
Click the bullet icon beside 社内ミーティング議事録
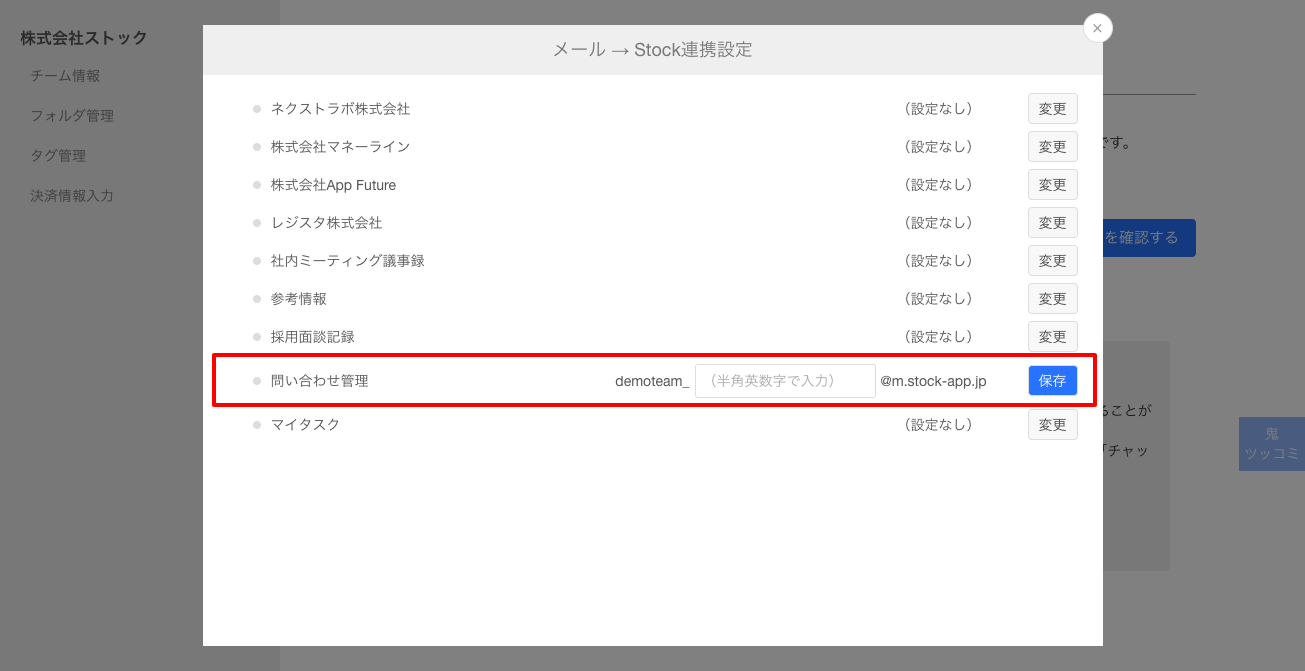(x=258, y=260)
